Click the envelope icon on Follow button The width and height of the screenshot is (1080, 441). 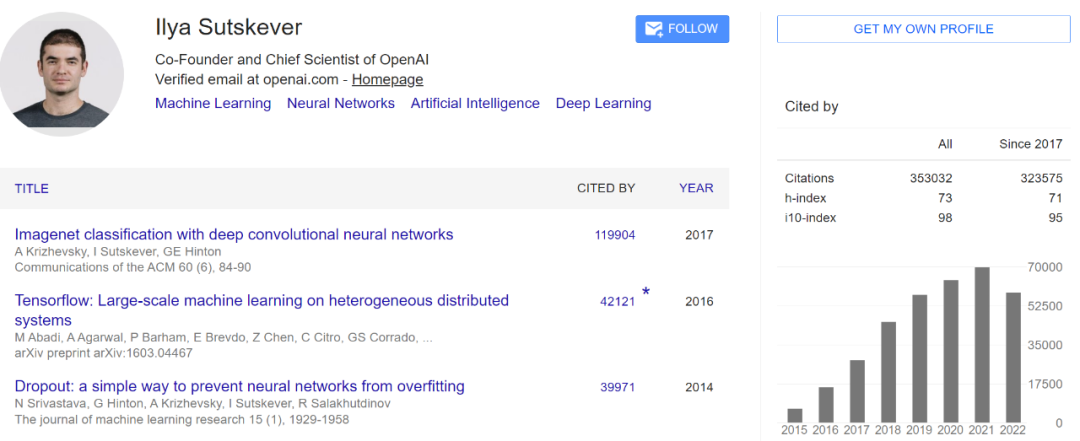tap(655, 29)
